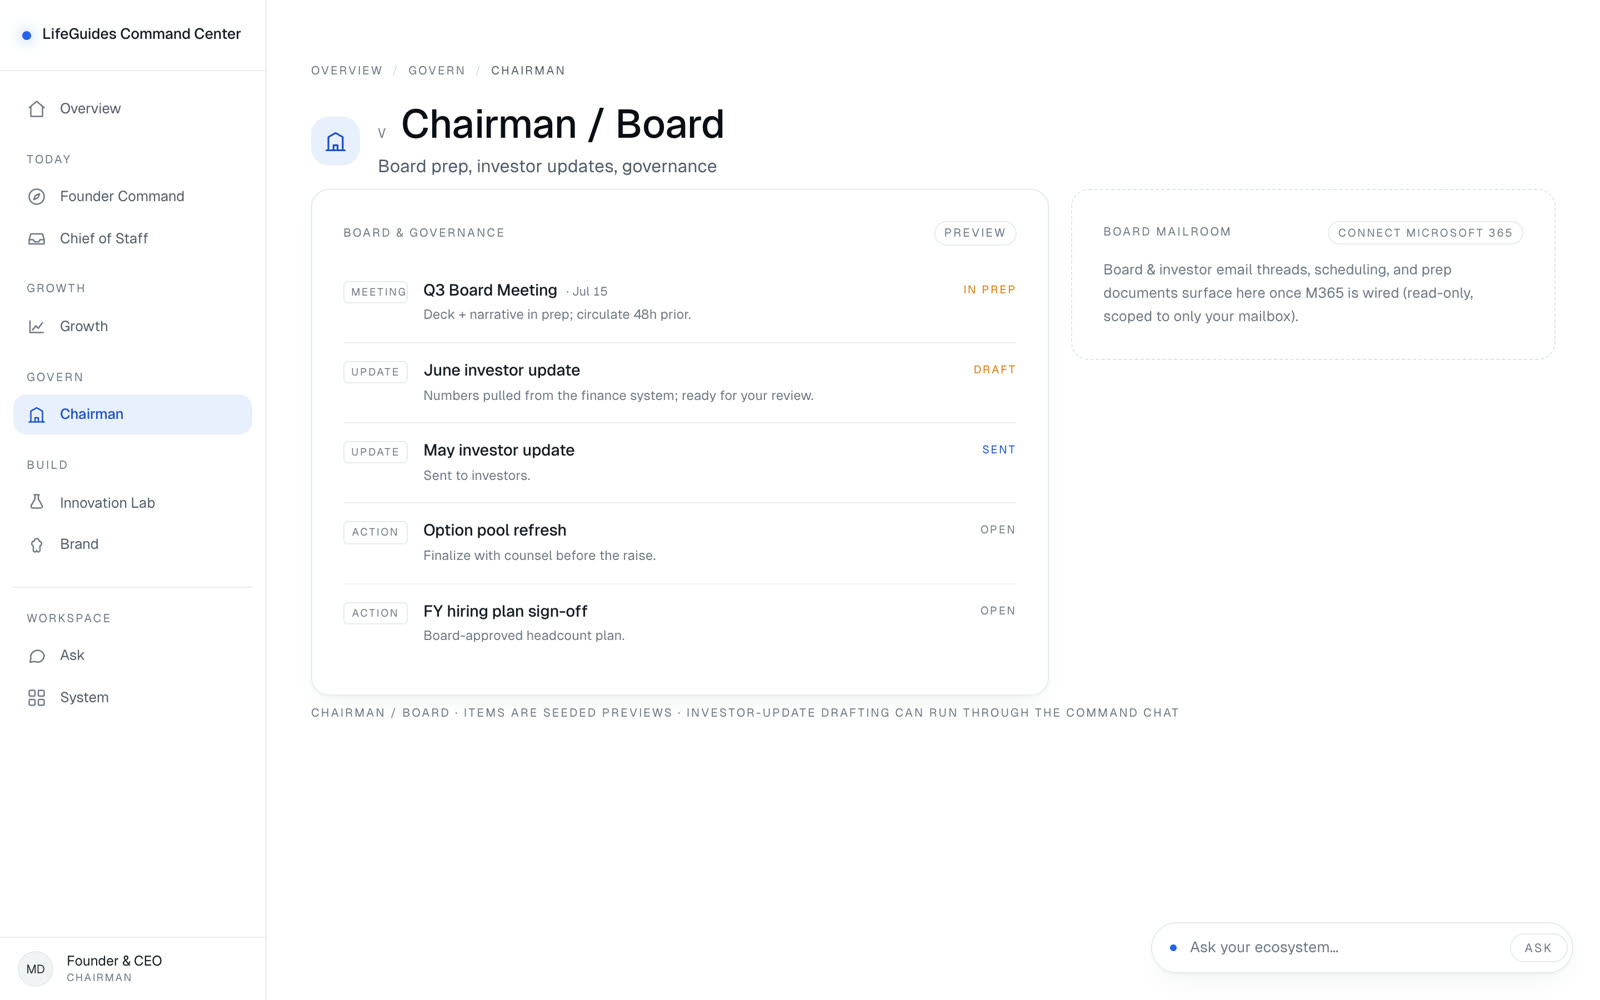
Task: Click the UPDATE tag on May investor update
Action: [375, 452]
